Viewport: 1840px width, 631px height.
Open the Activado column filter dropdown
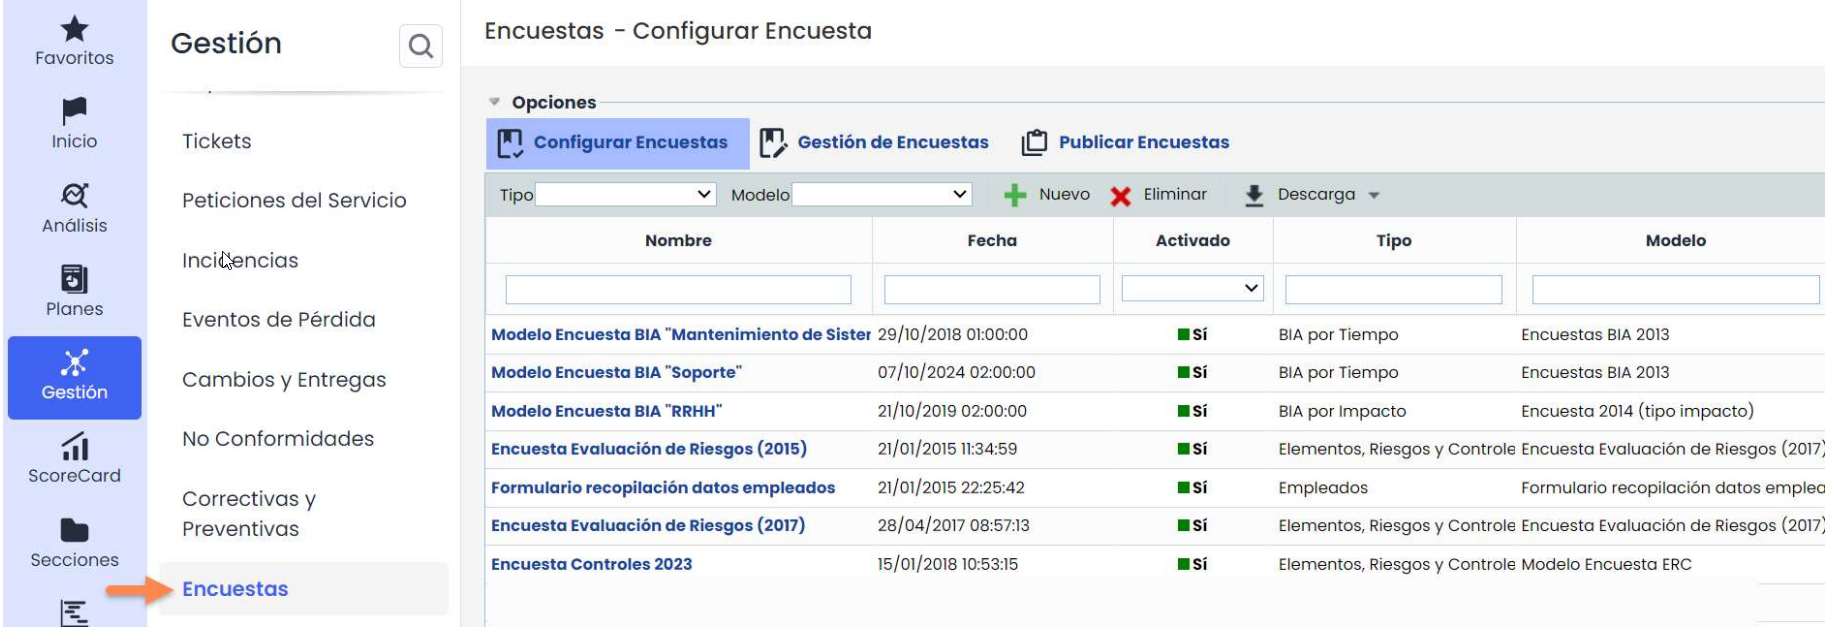tap(1192, 288)
